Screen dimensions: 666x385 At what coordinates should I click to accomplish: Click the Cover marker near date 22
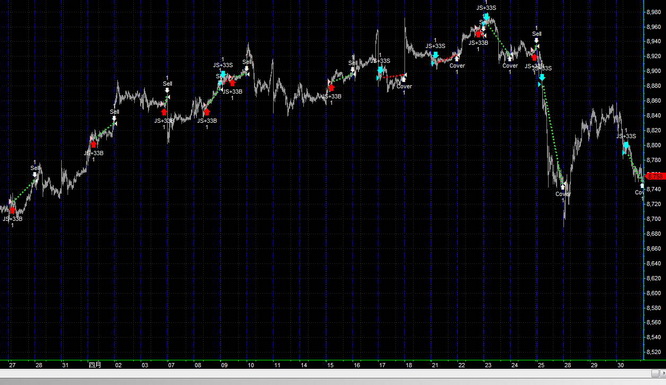point(457,65)
